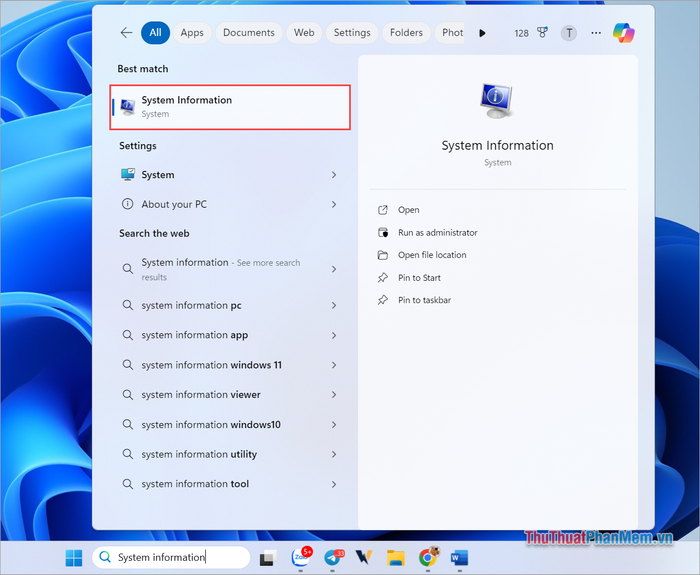Switch to the Settings filter tab
This screenshot has width=700, height=575.
pos(352,33)
